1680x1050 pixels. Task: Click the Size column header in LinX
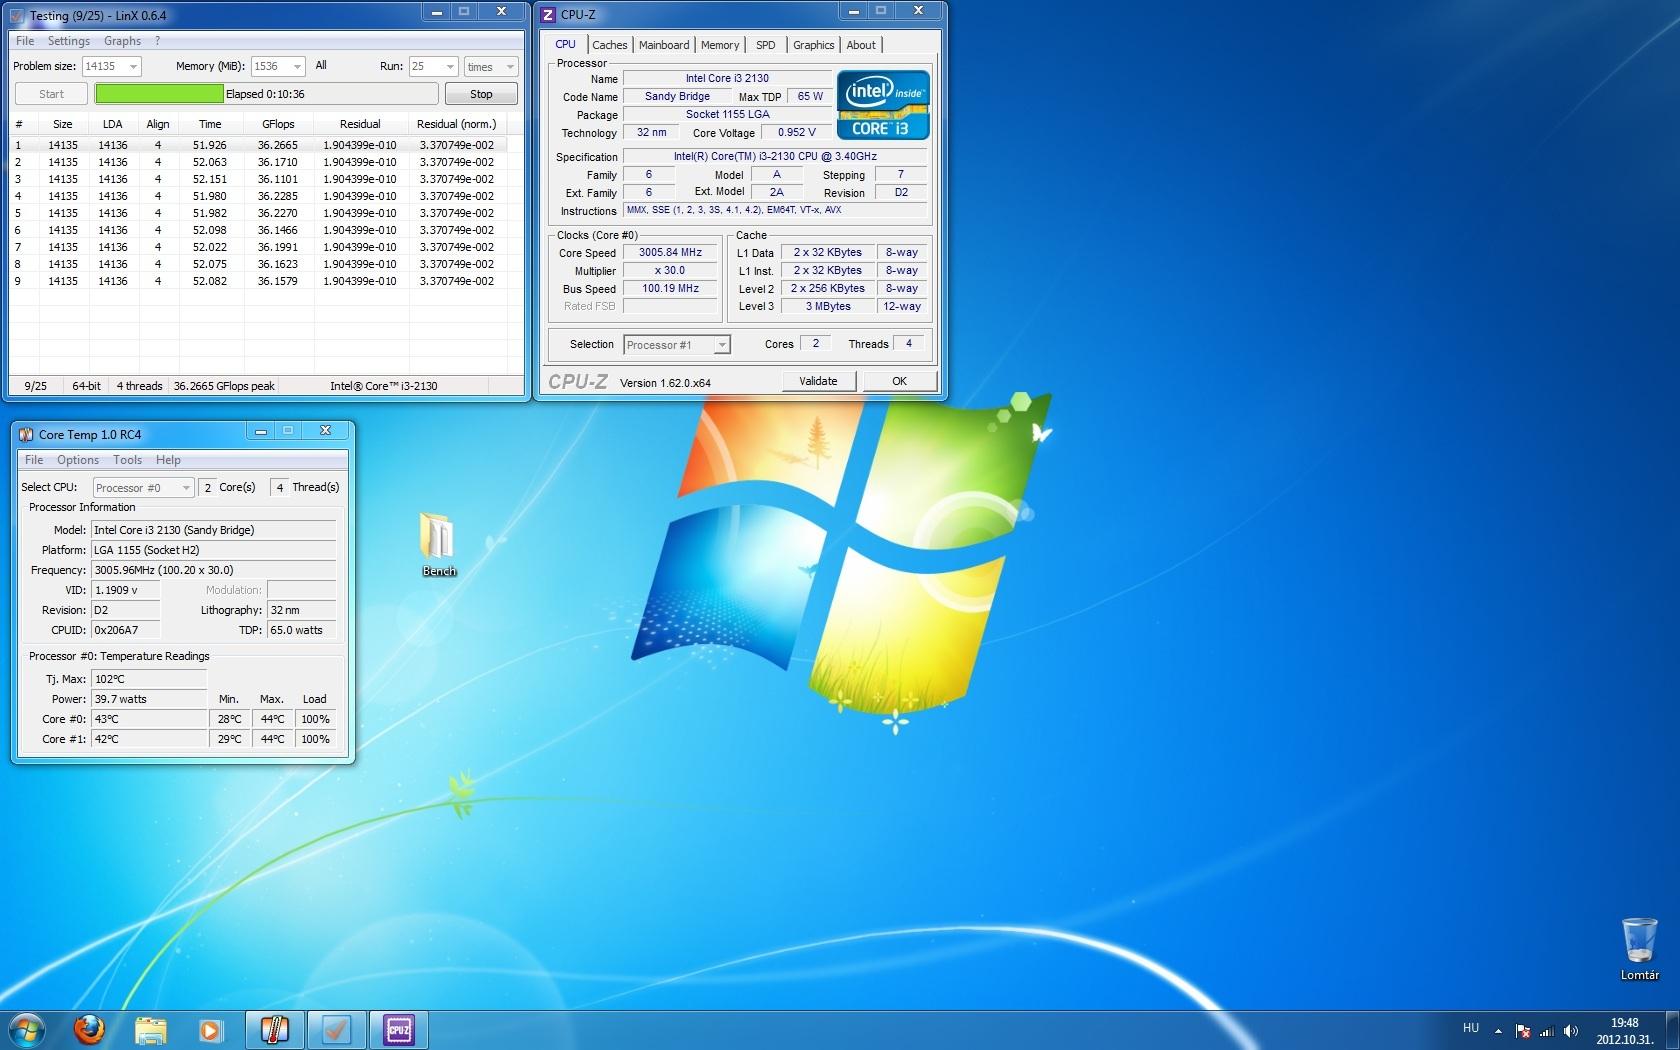click(63, 124)
